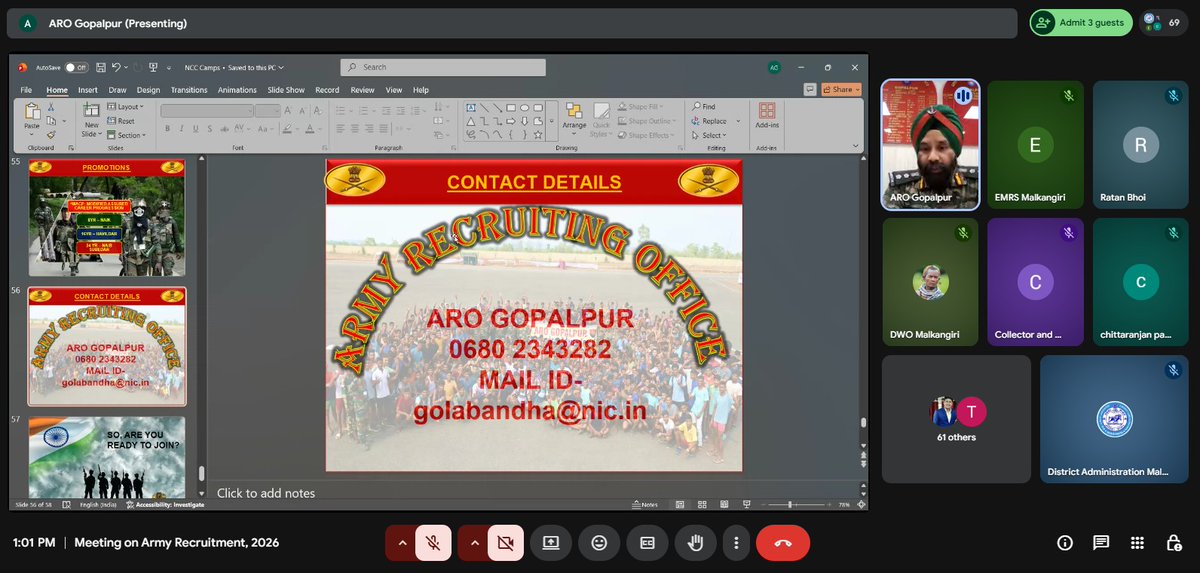Viewport: 1200px width, 573px height.
Task: Open the File menu
Action: (27, 90)
